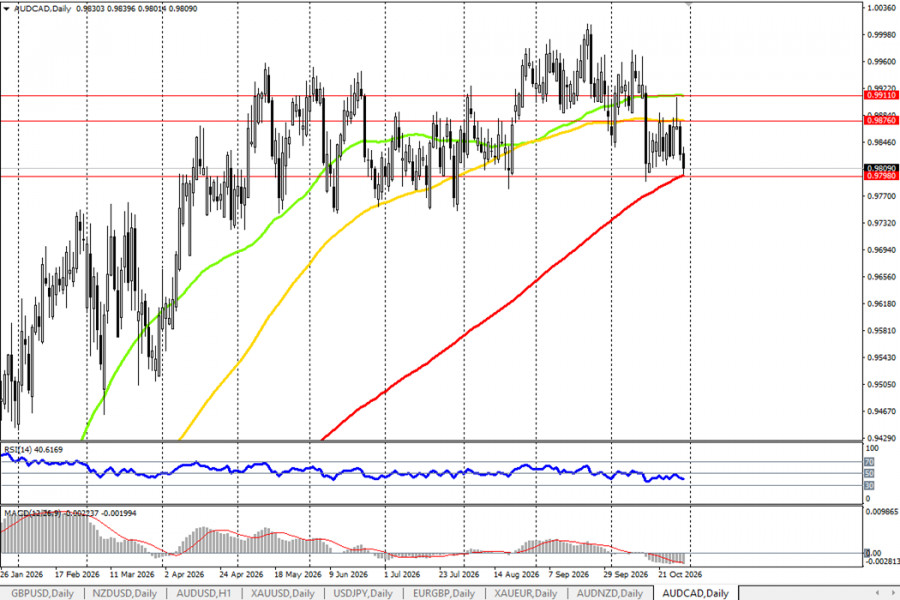
Task: Click the RSI 30 level marker
Action: click(869, 486)
